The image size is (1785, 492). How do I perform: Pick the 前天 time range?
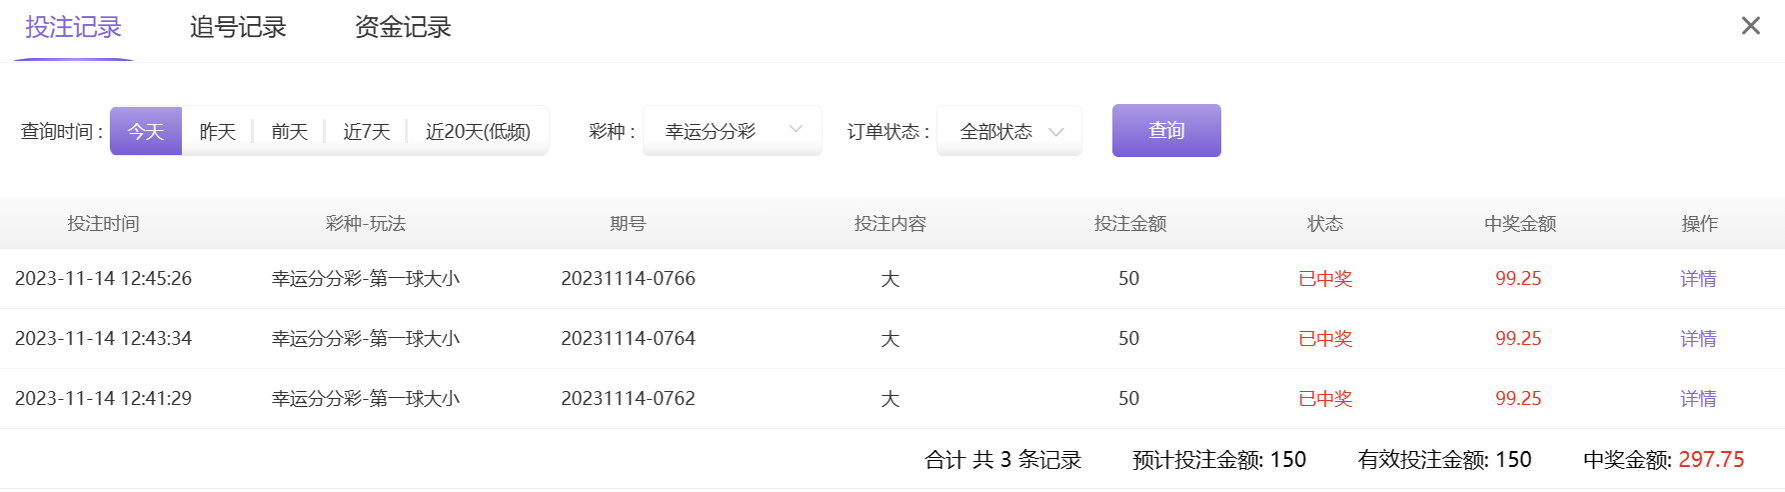[x=289, y=131]
